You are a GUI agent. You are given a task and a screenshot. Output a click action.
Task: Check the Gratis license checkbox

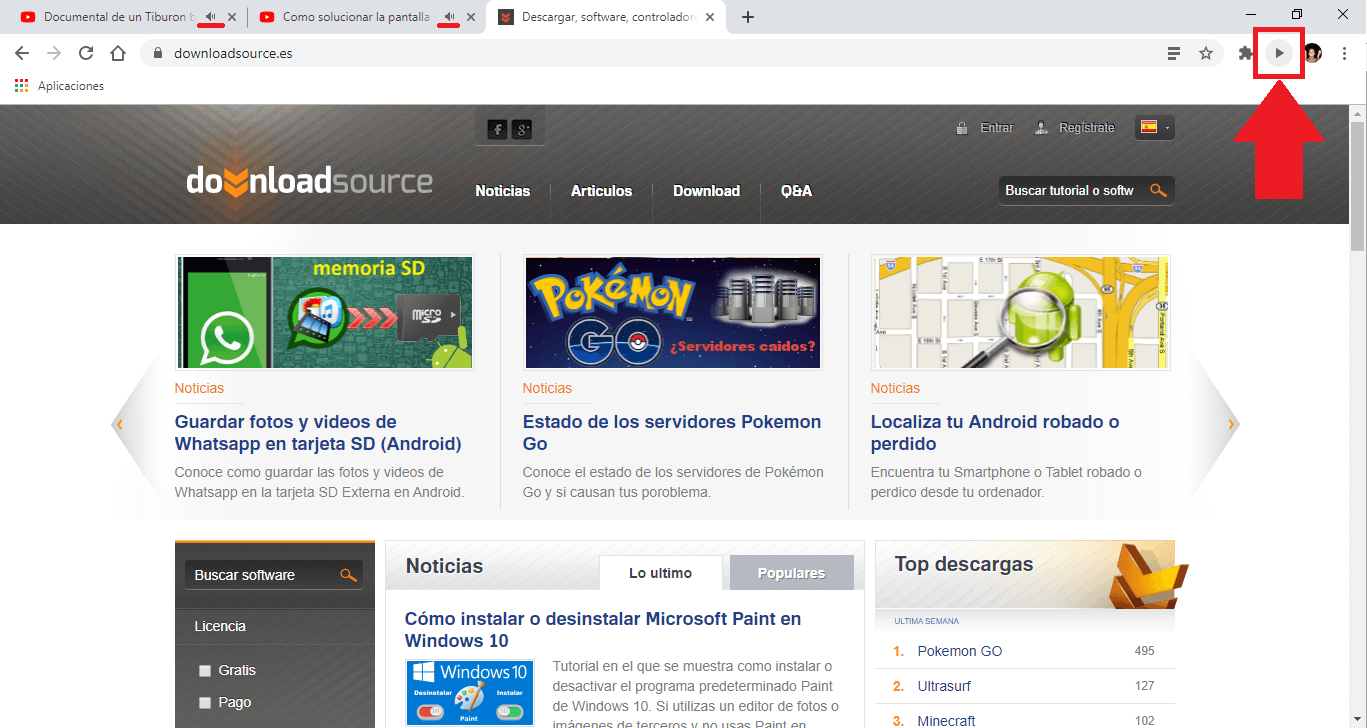tap(205, 671)
